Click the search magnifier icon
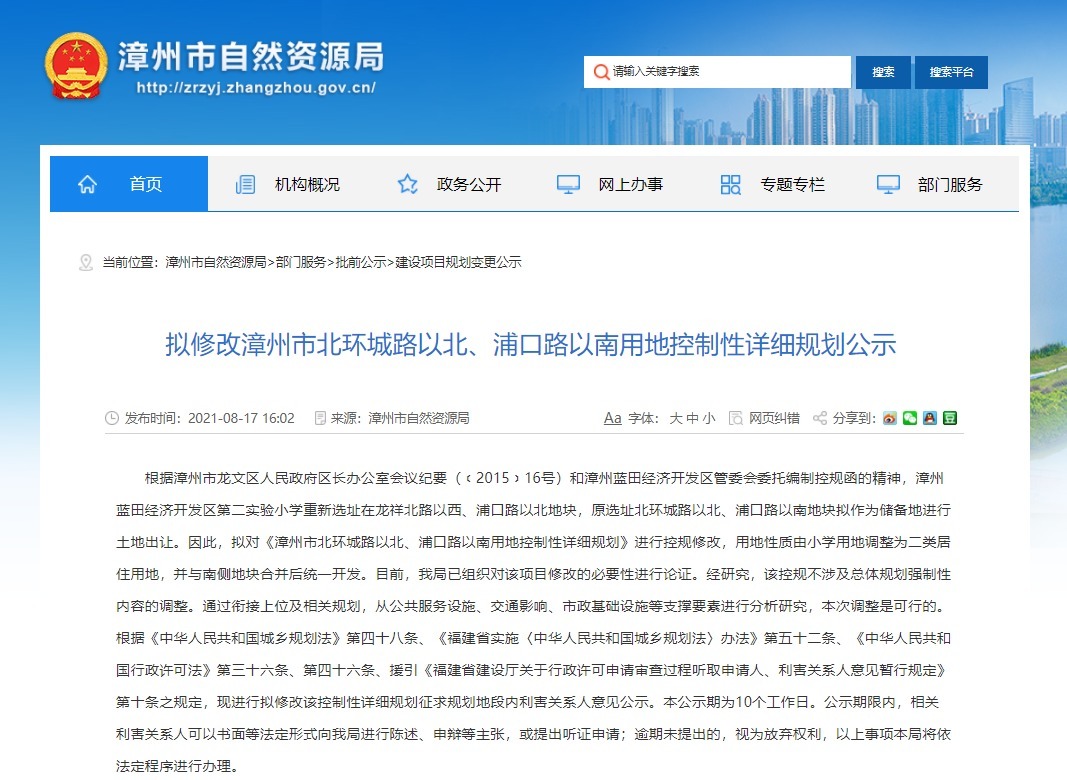The height and width of the screenshot is (780, 1067). coord(601,71)
